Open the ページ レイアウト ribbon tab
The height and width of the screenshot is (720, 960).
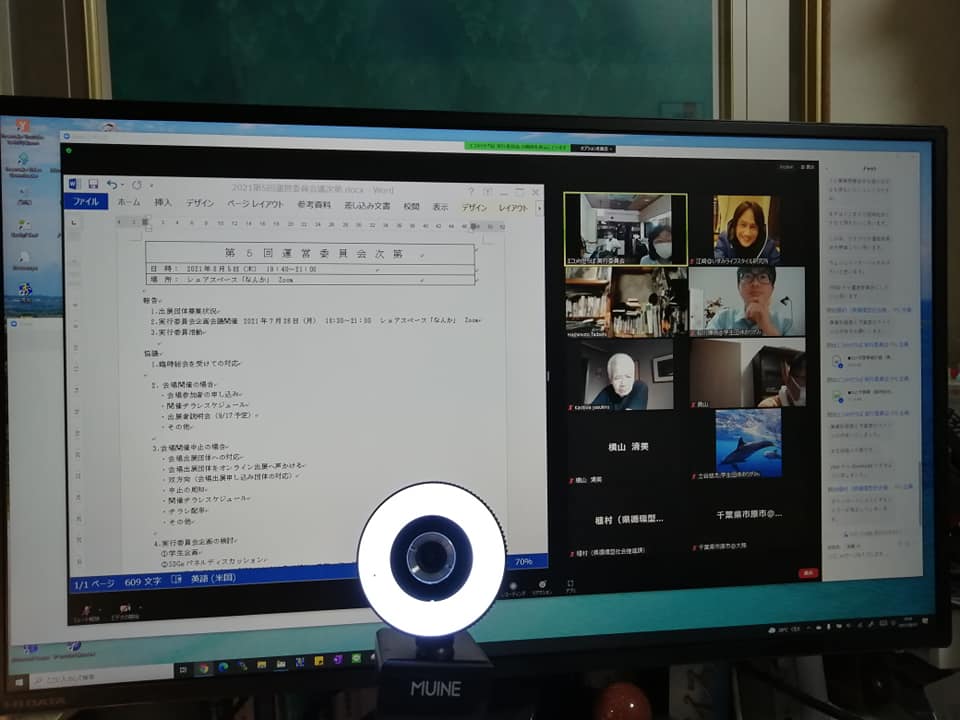(255, 203)
